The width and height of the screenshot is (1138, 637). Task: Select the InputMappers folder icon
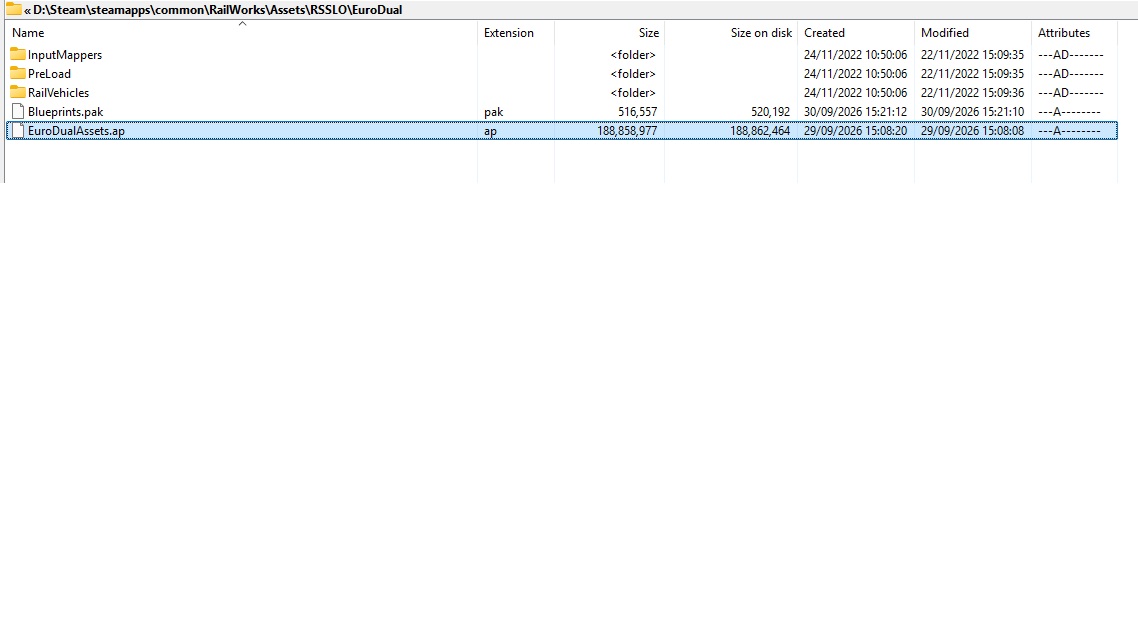[17, 54]
